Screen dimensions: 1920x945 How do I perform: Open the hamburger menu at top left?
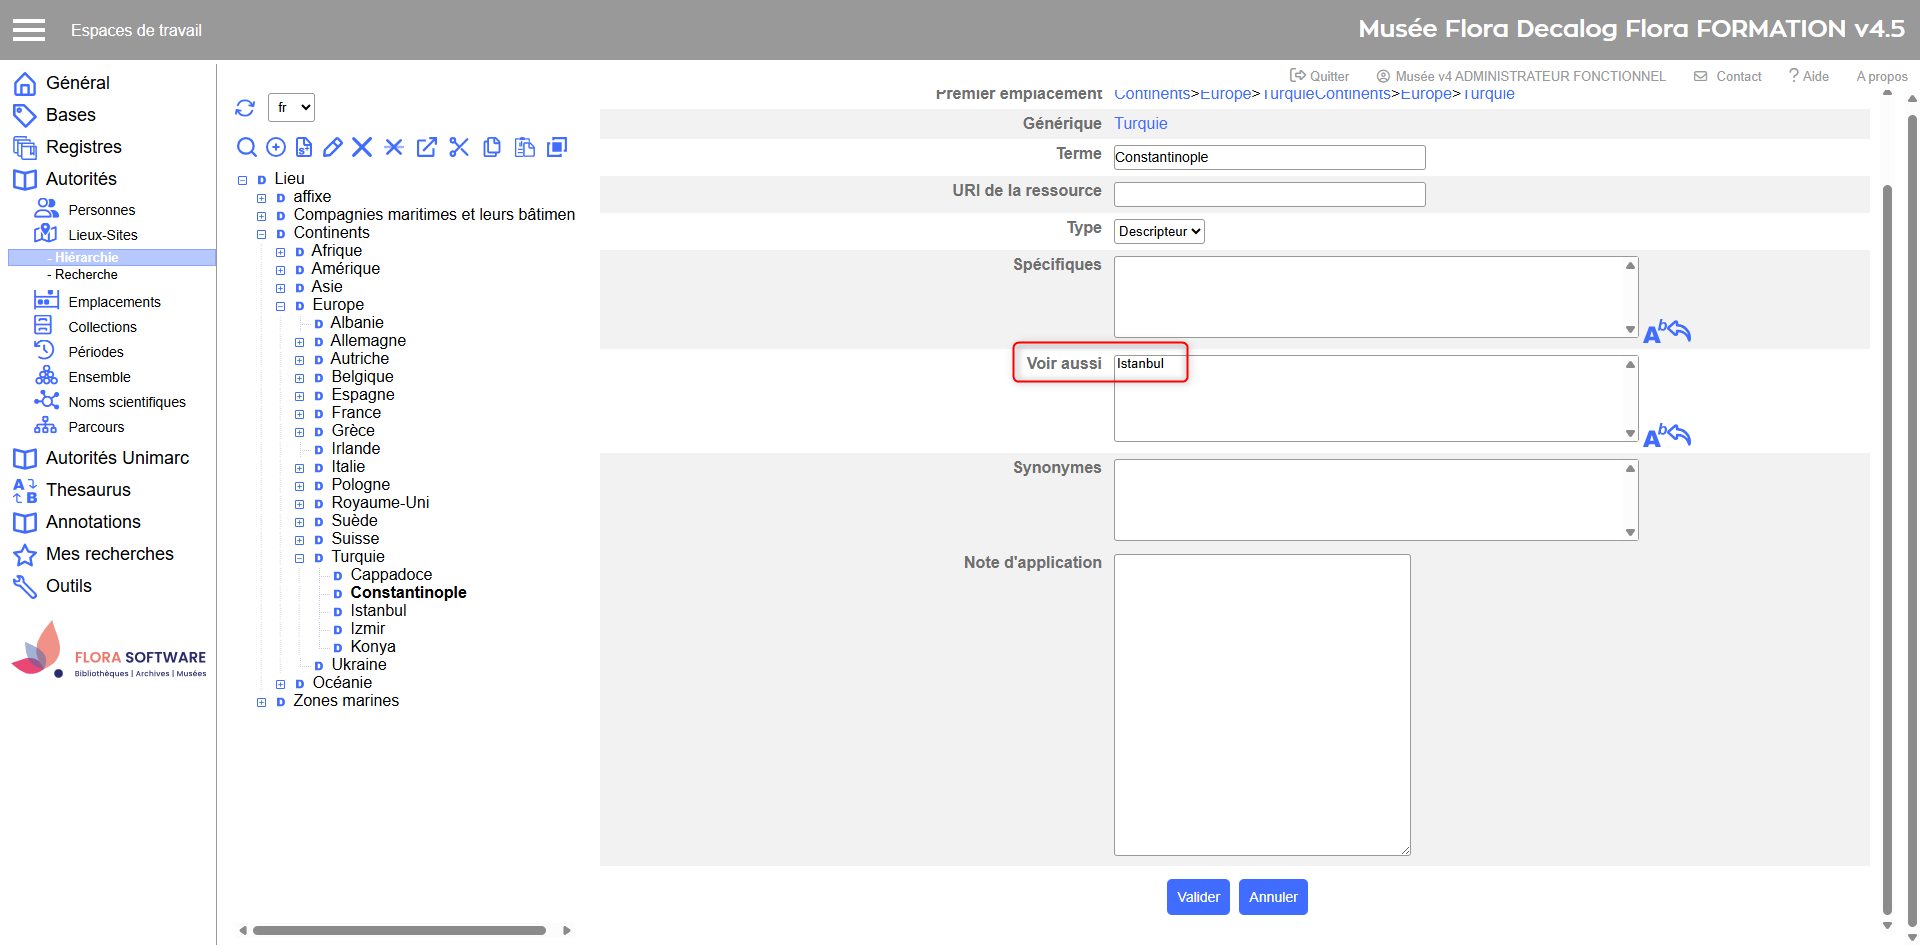(x=29, y=30)
